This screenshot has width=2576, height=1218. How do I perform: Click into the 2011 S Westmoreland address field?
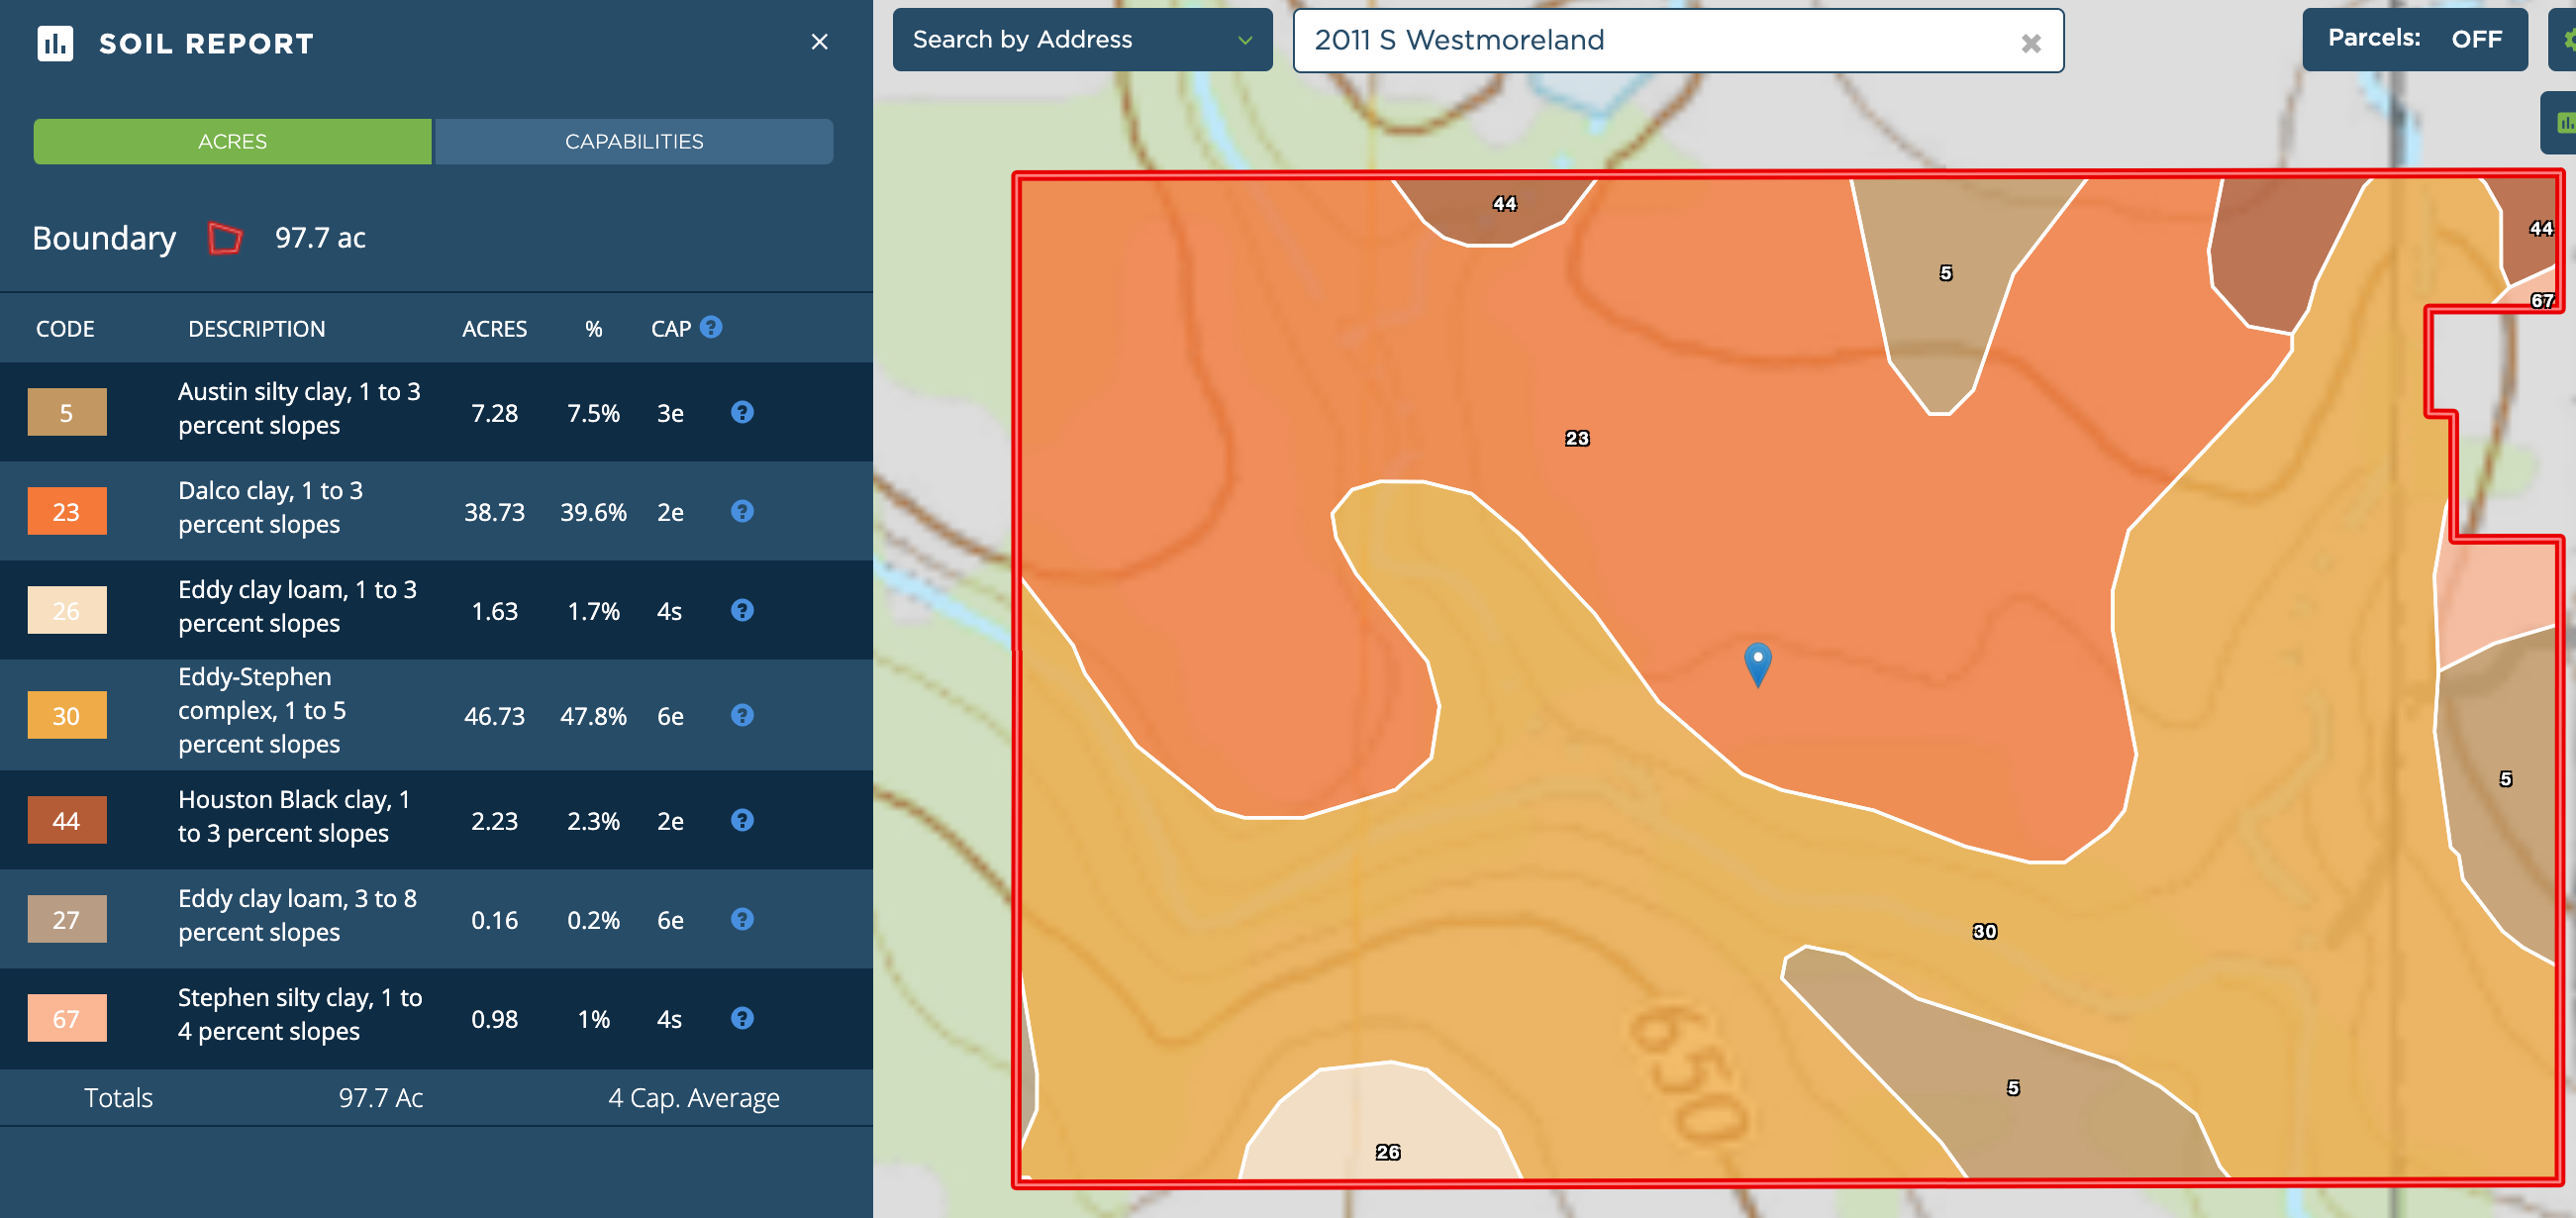[1650, 40]
